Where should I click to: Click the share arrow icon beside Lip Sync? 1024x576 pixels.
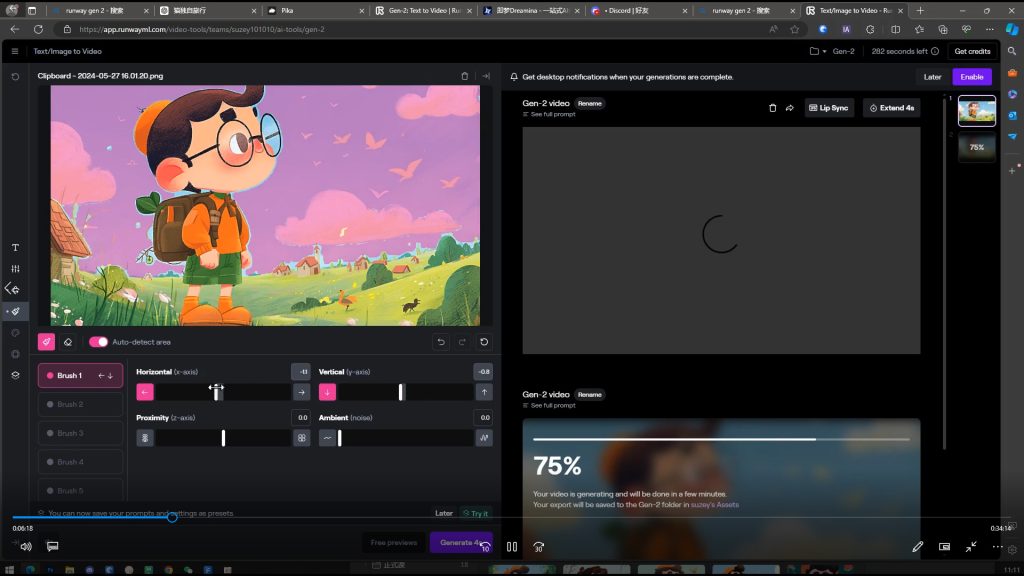point(789,108)
